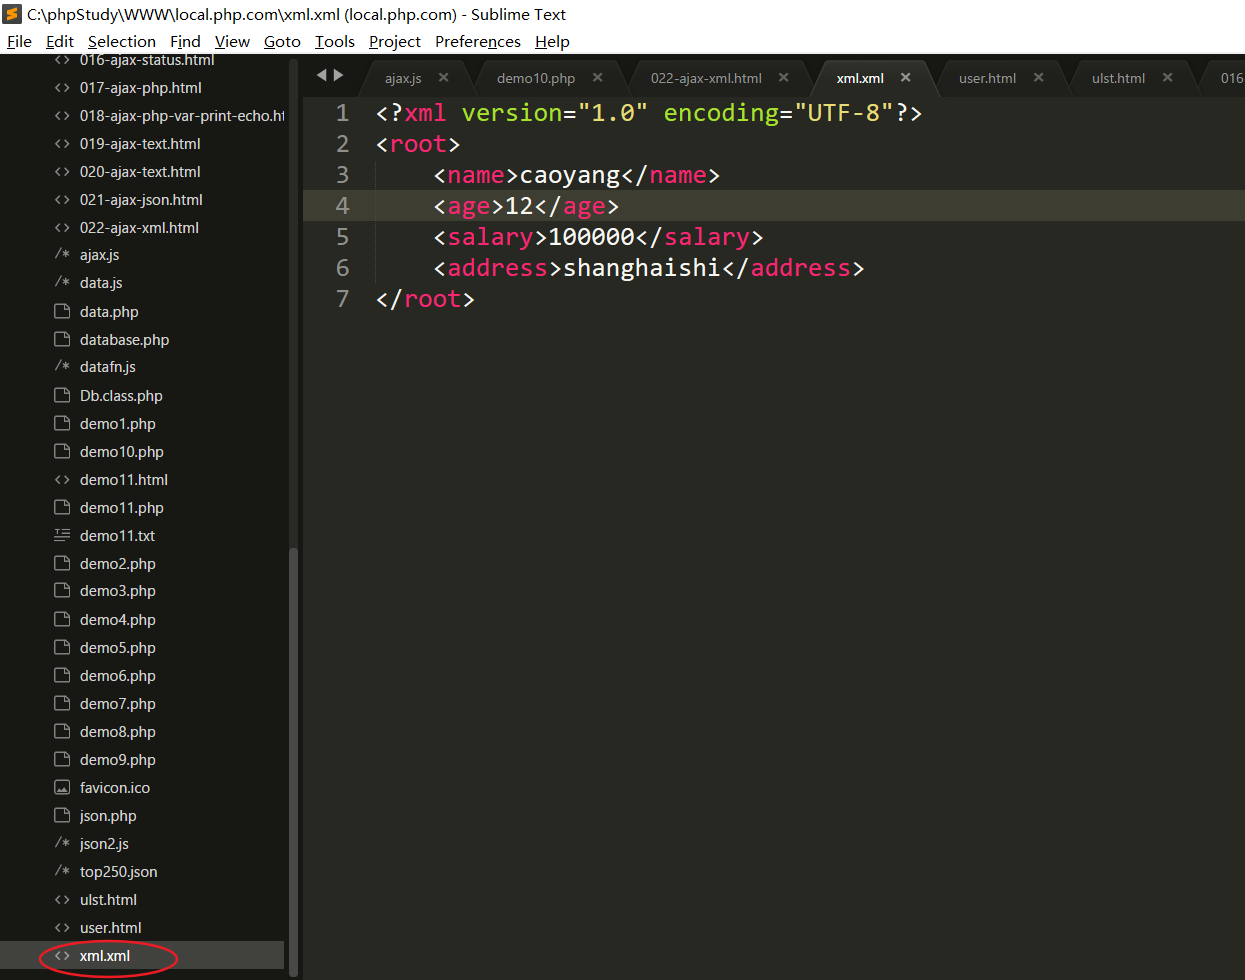Switch to the demo10.php tab

535,78
